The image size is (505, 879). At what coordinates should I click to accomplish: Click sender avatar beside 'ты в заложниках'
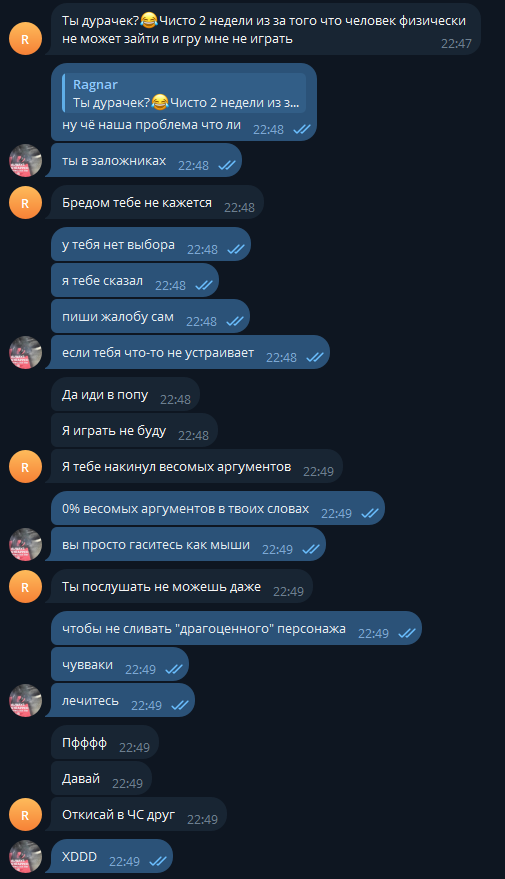coord(25,160)
